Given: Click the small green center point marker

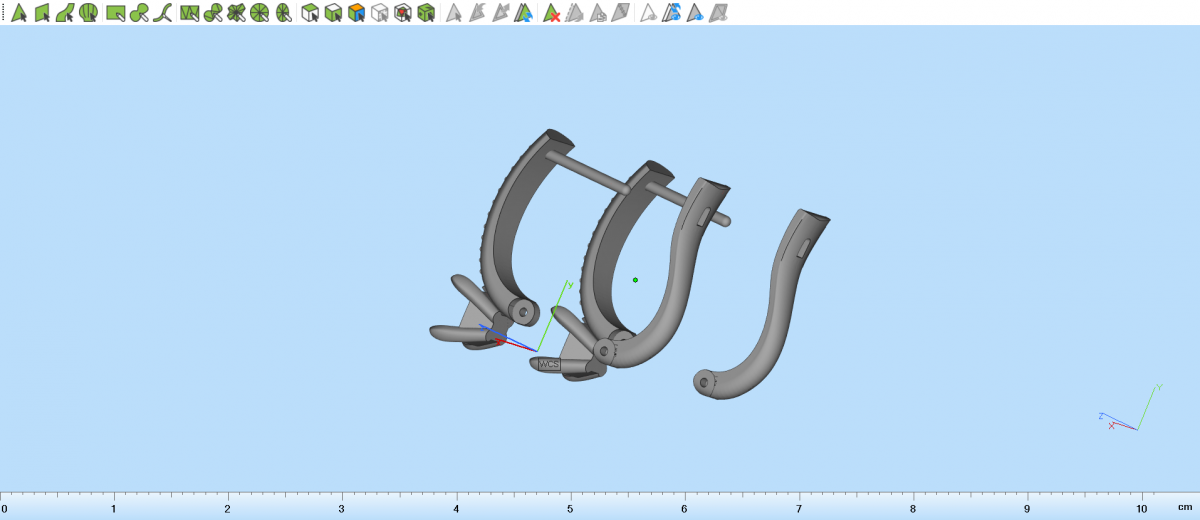Looking at the screenshot, I should pos(635,280).
